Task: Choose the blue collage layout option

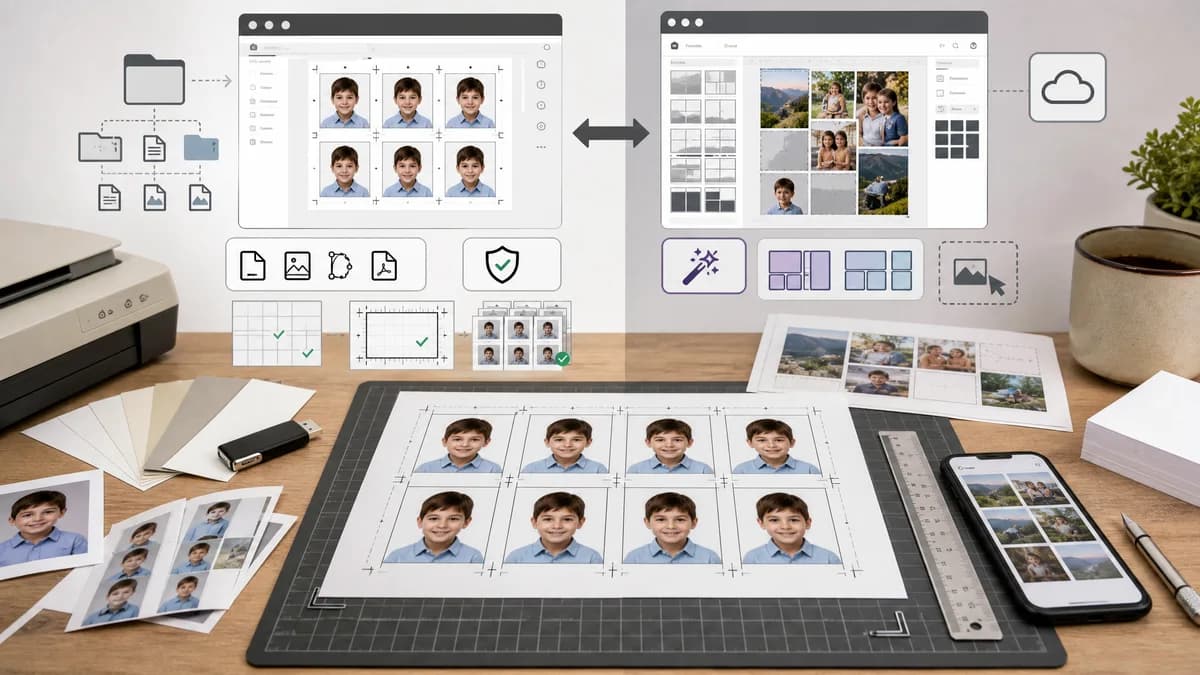Action: point(878,270)
